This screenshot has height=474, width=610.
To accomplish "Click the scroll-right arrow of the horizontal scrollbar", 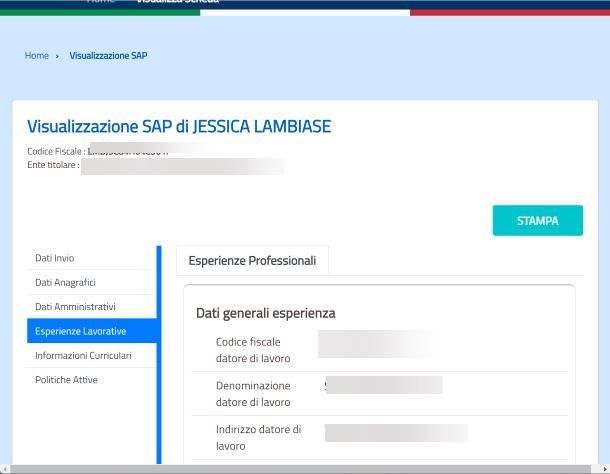I will [605, 469].
